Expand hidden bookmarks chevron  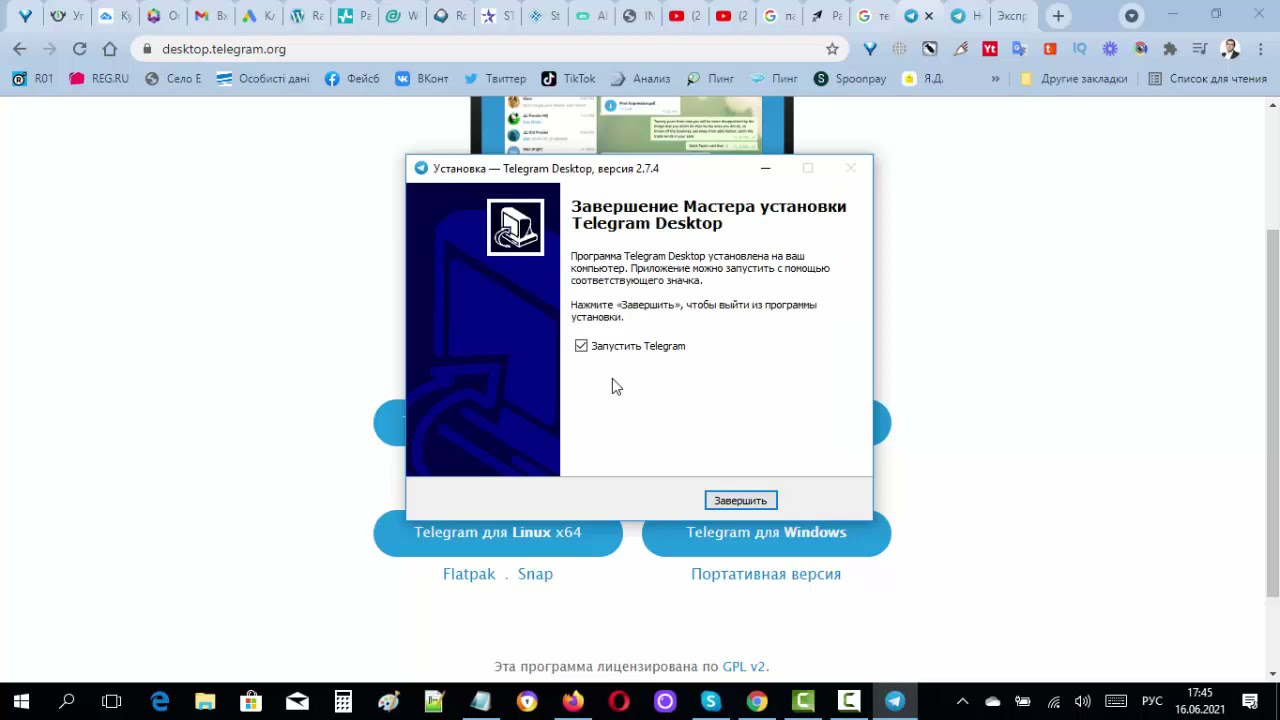pos(995,79)
